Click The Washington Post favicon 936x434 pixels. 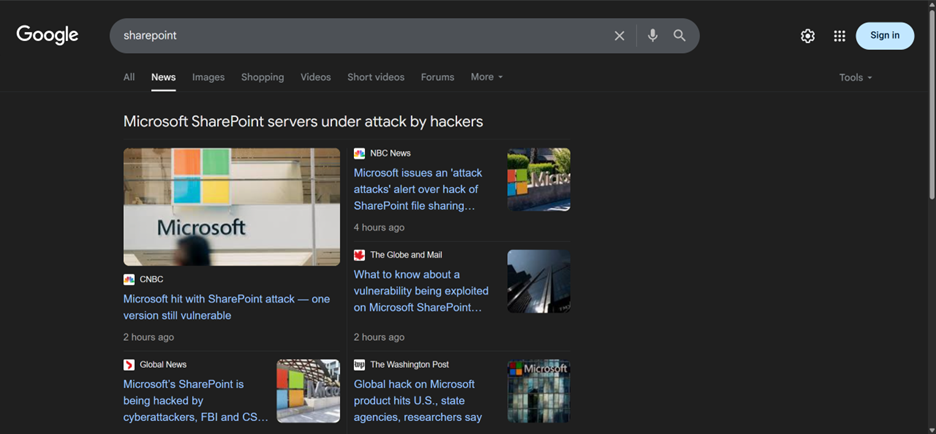pos(359,365)
